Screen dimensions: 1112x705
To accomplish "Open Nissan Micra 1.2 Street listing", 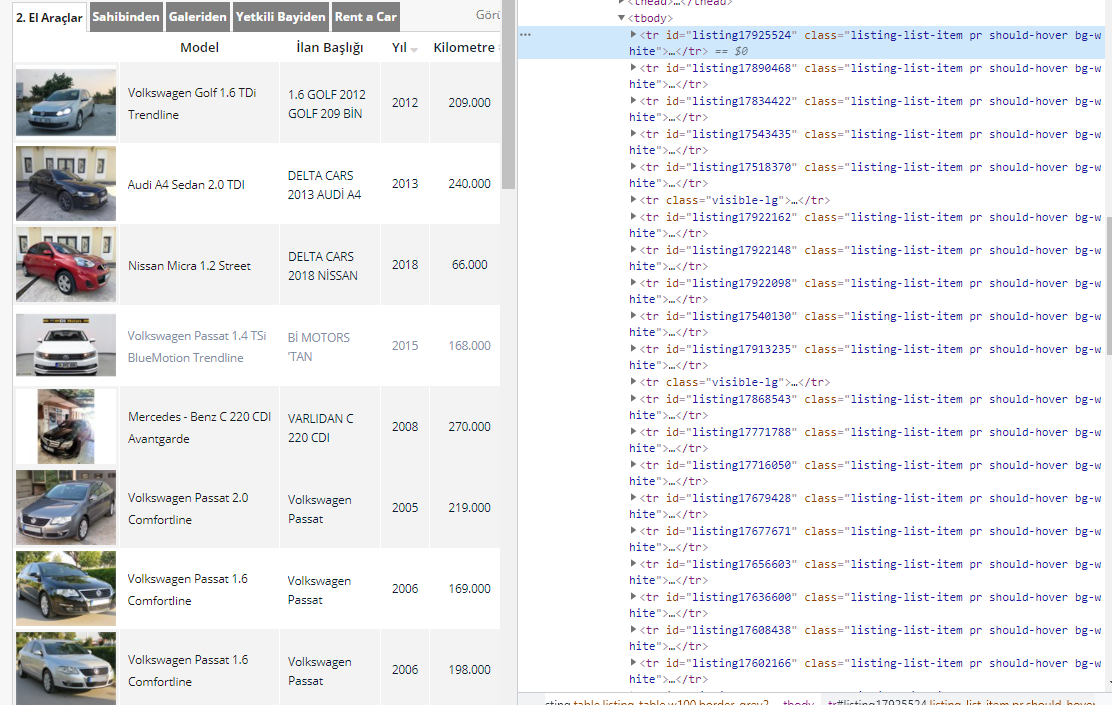I will [189, 265].
